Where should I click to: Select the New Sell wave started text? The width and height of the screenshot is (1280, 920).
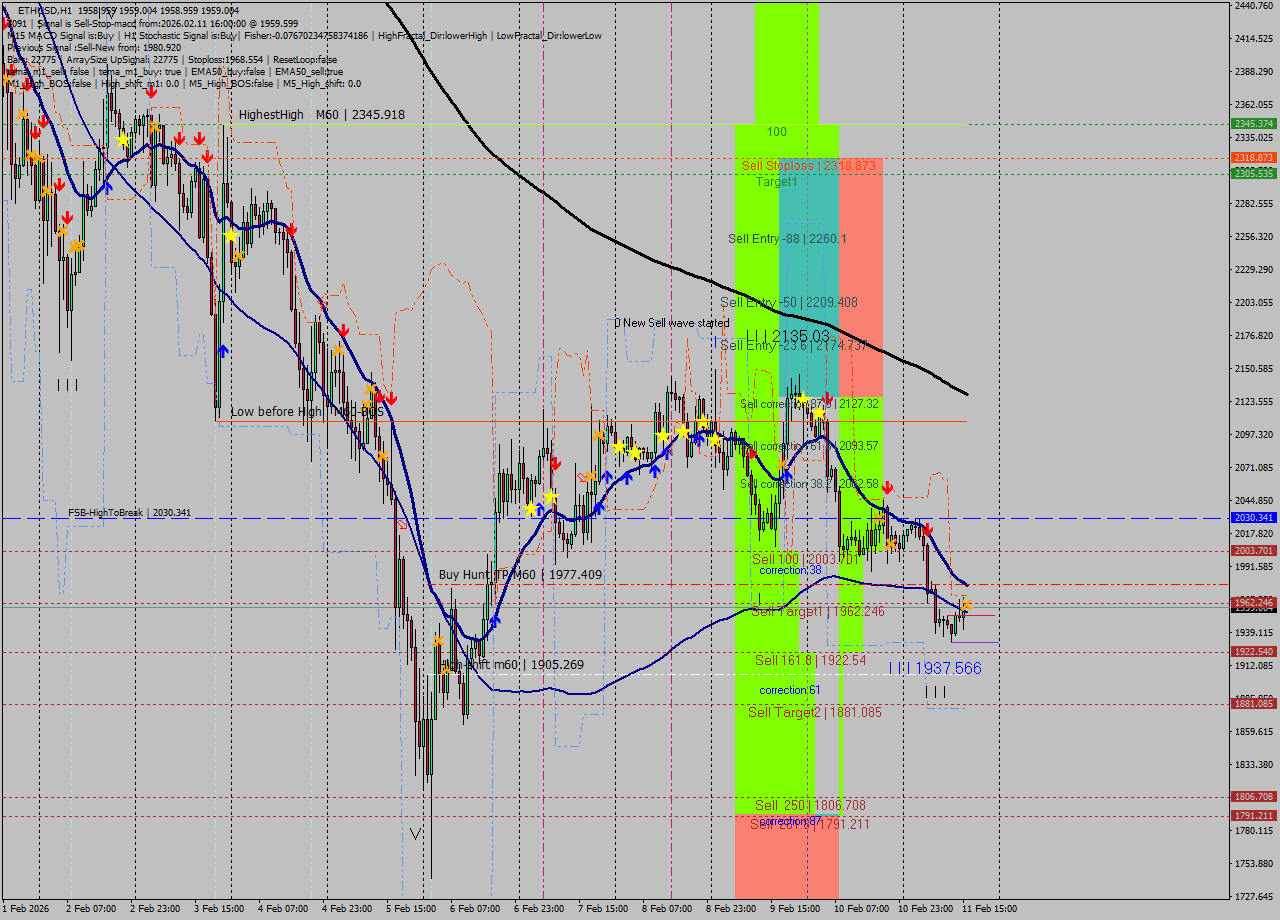click(x=672, y=323)
